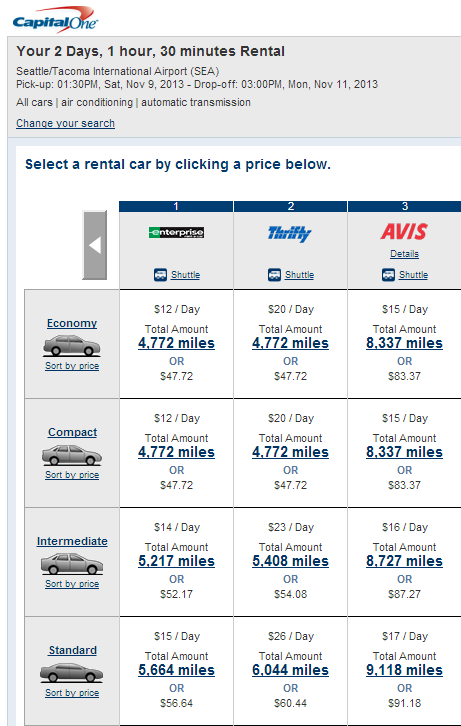Image resolution: width=461 pixels, height=726 pixels.
Task: Select Enterprise Standard for 5,664 miles
Action: point(176,670)
